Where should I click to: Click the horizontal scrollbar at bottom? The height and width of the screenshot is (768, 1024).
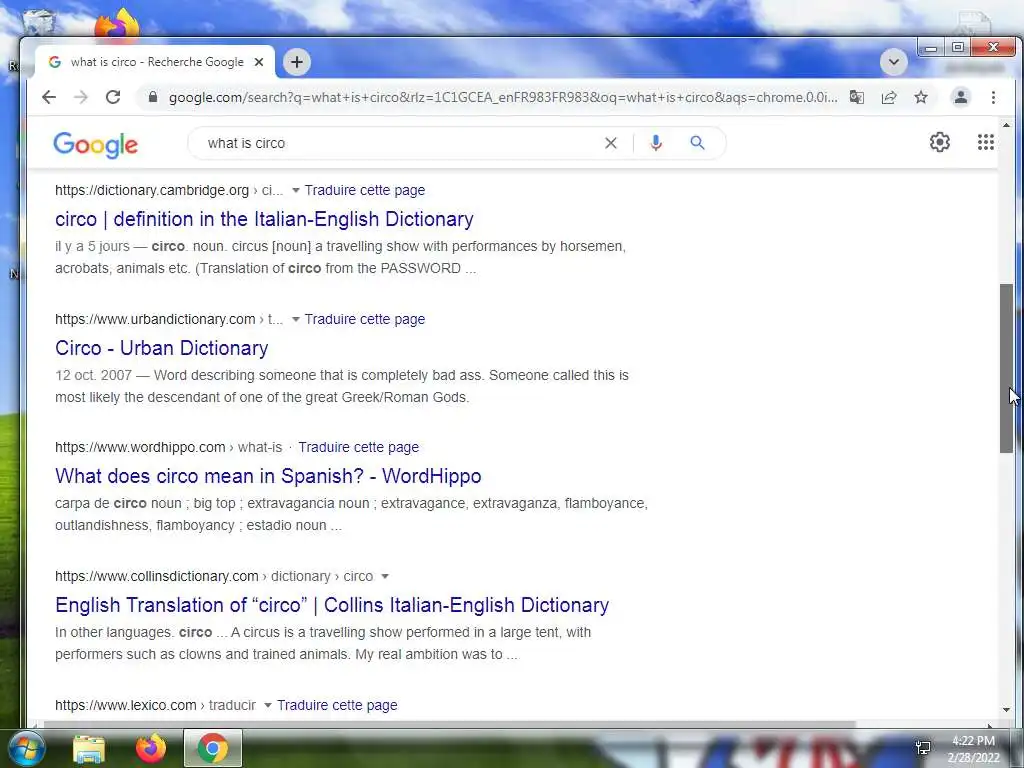tap(449, 724)
